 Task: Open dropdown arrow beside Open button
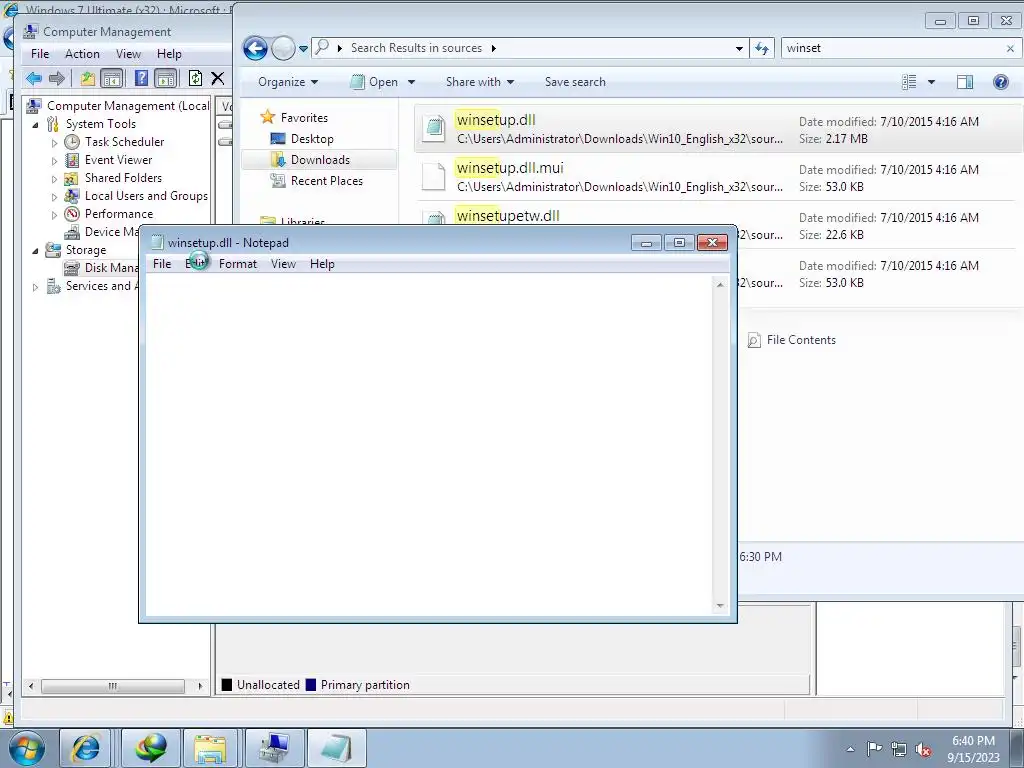pyautogui.click(x=411, y=82)
